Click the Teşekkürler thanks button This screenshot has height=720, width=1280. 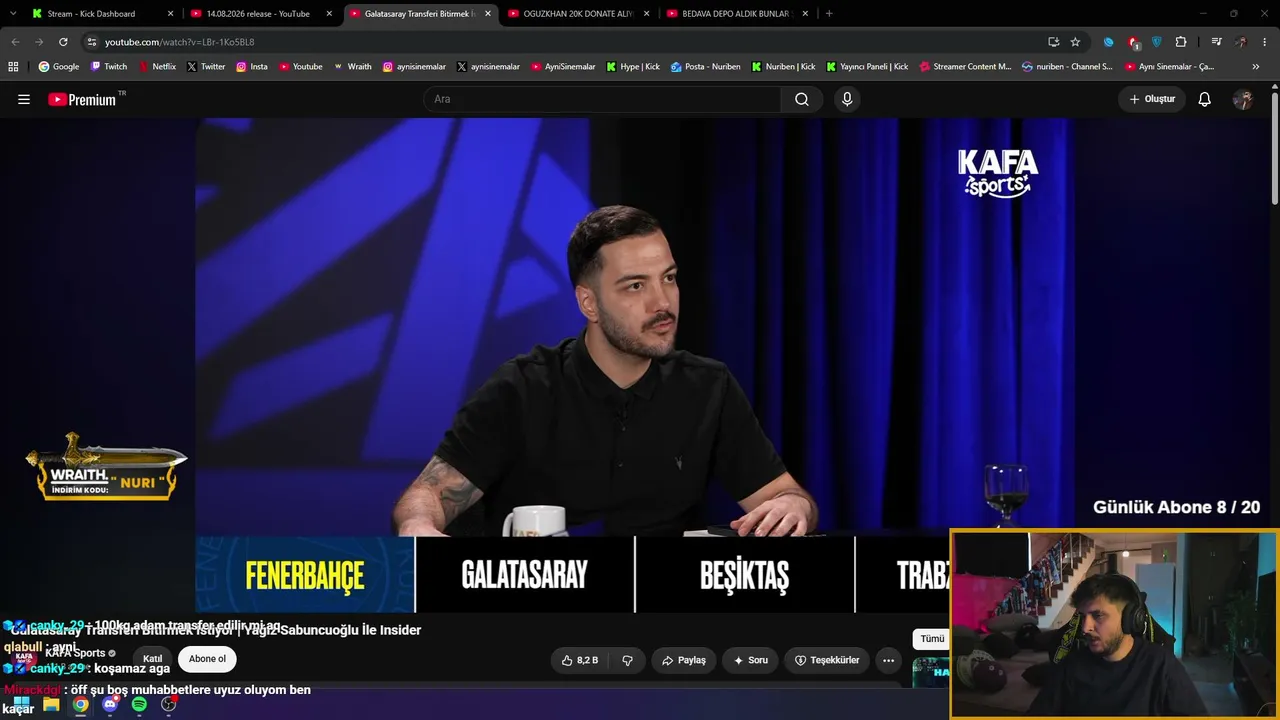coord(827,660)
